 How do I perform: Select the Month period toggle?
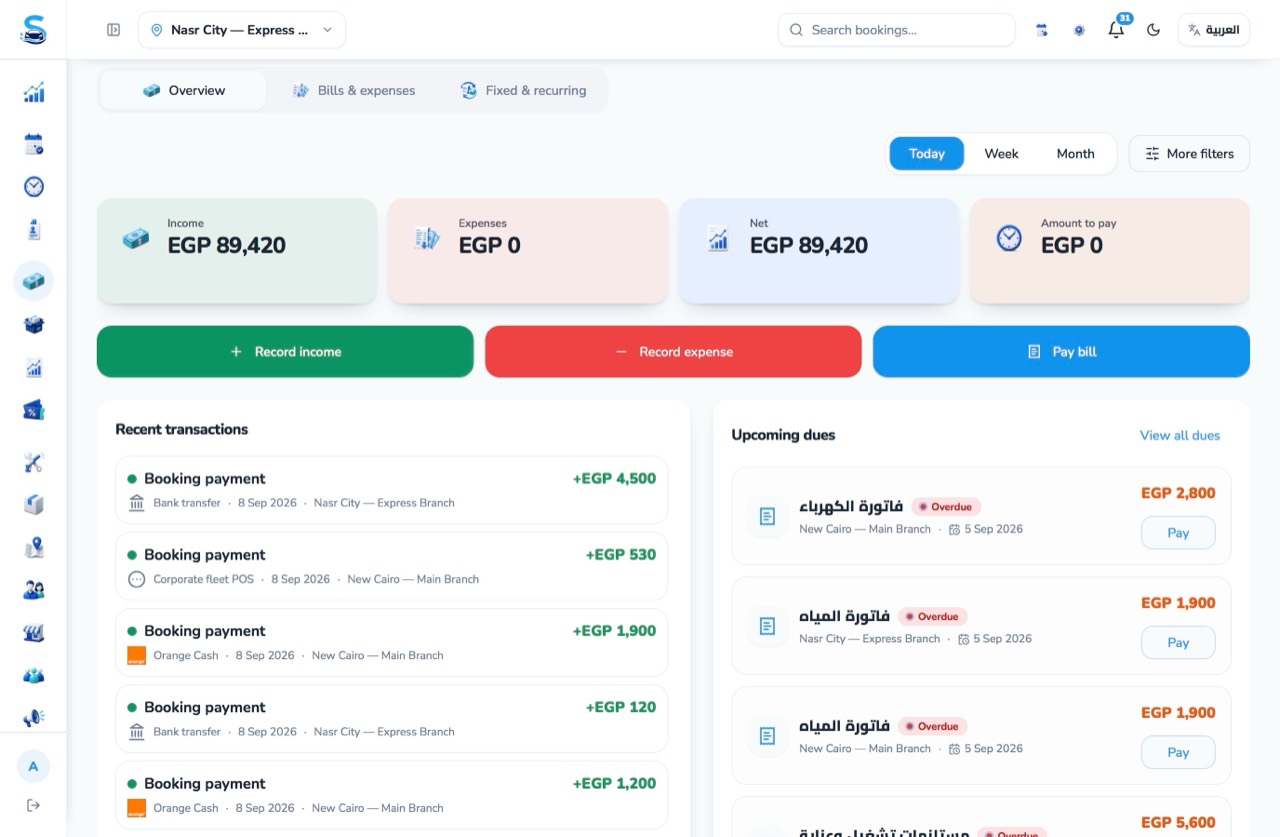[1075, 154]
